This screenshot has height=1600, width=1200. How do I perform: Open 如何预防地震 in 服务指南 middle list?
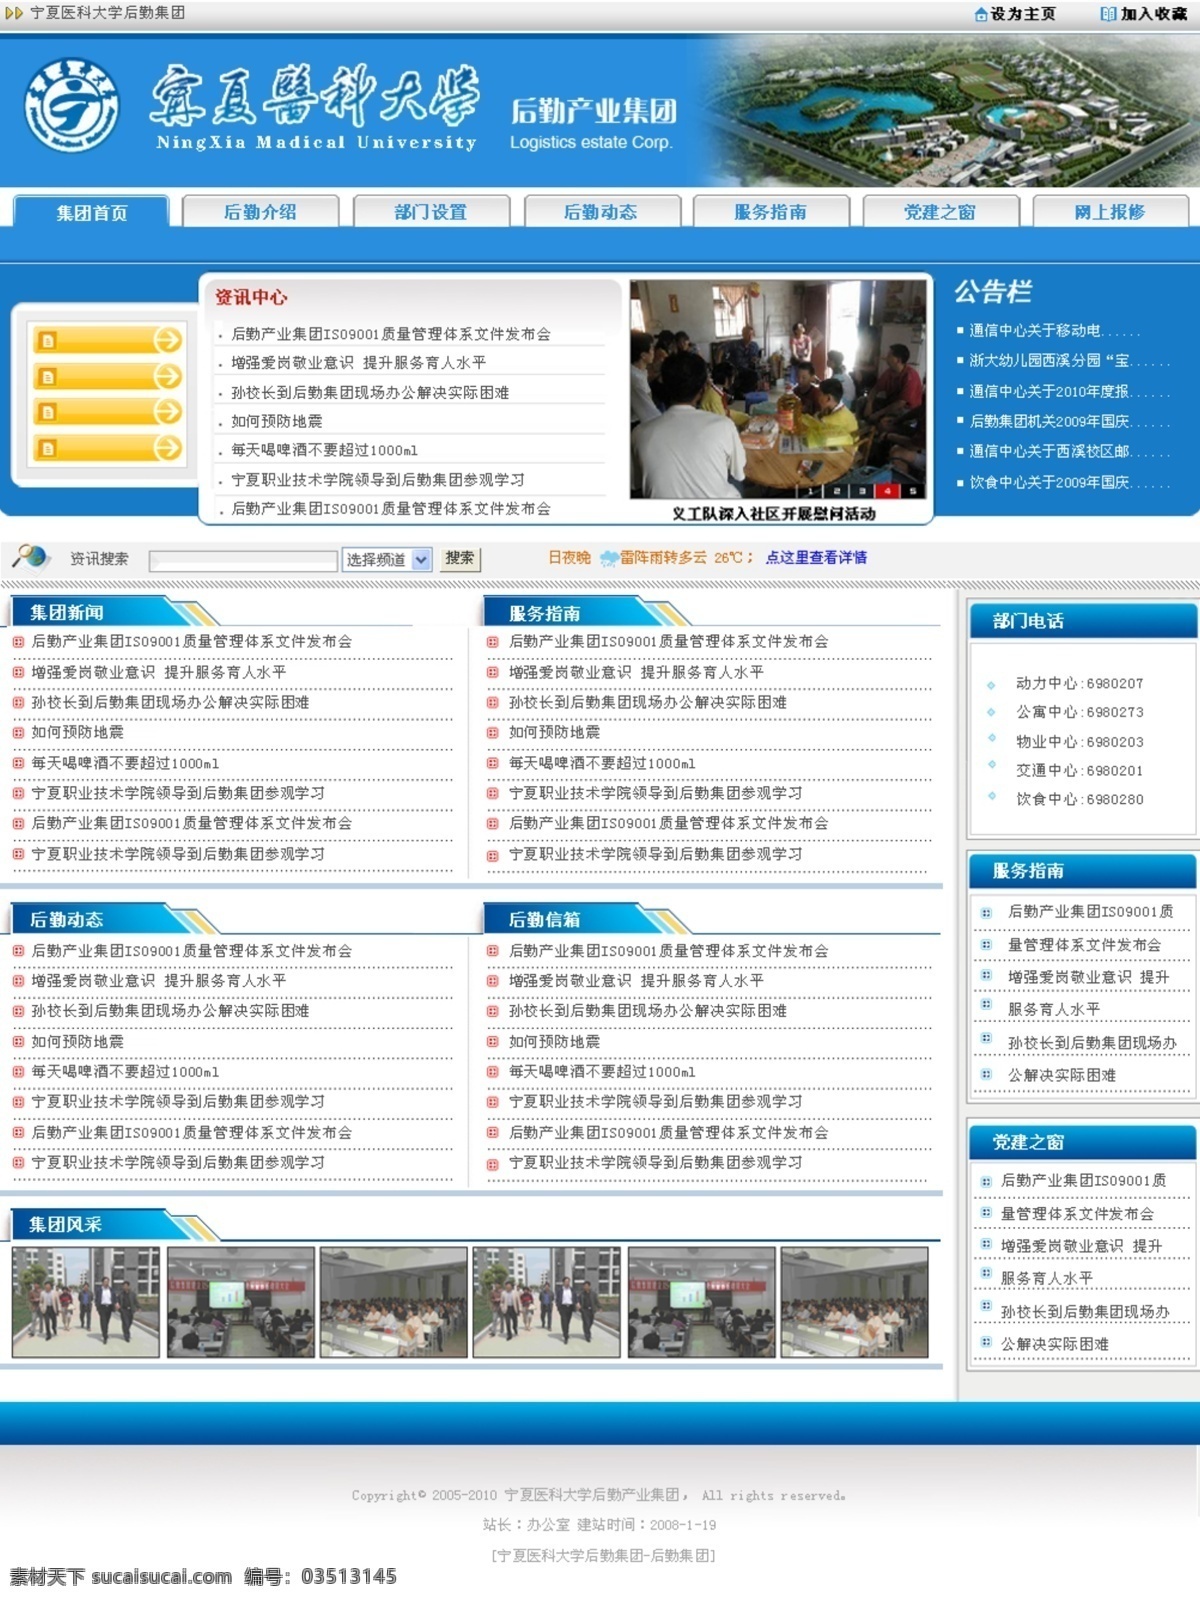click(x=555, y=732)
